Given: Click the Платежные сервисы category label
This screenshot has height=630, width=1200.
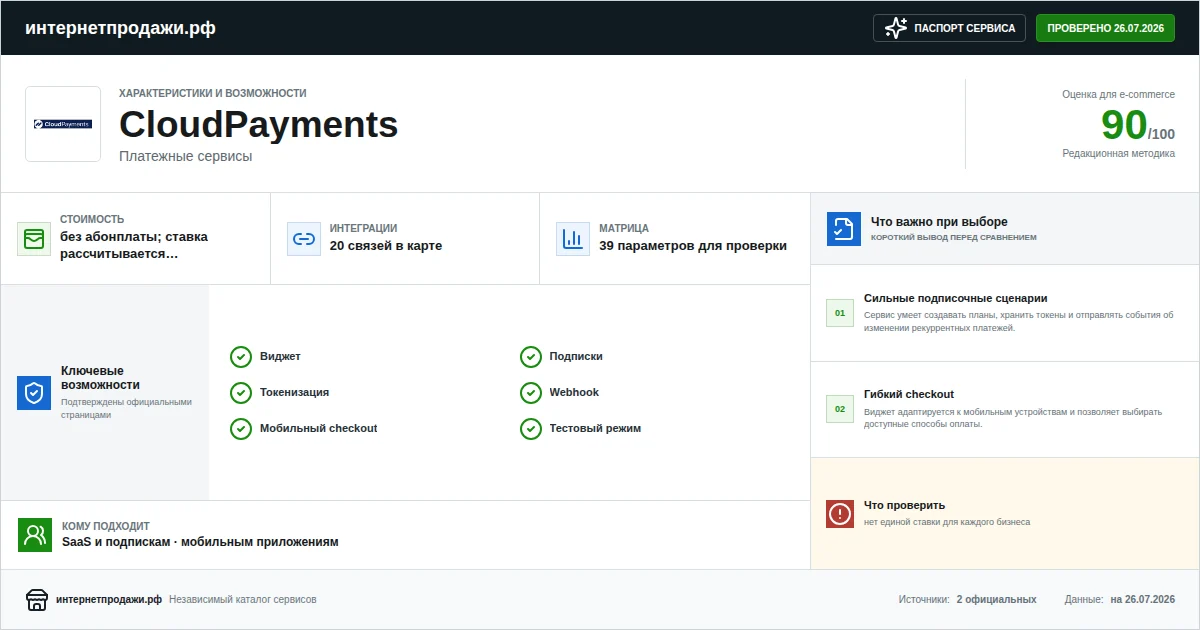Looking at the screenshot, I should tap(185, 156).
